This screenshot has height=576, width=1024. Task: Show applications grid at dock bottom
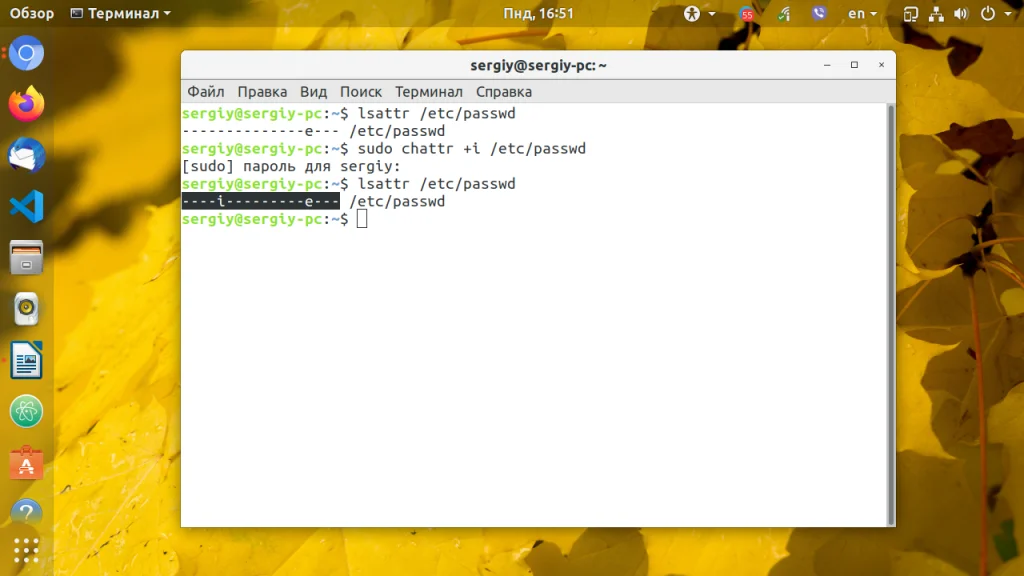click(26, 551)
